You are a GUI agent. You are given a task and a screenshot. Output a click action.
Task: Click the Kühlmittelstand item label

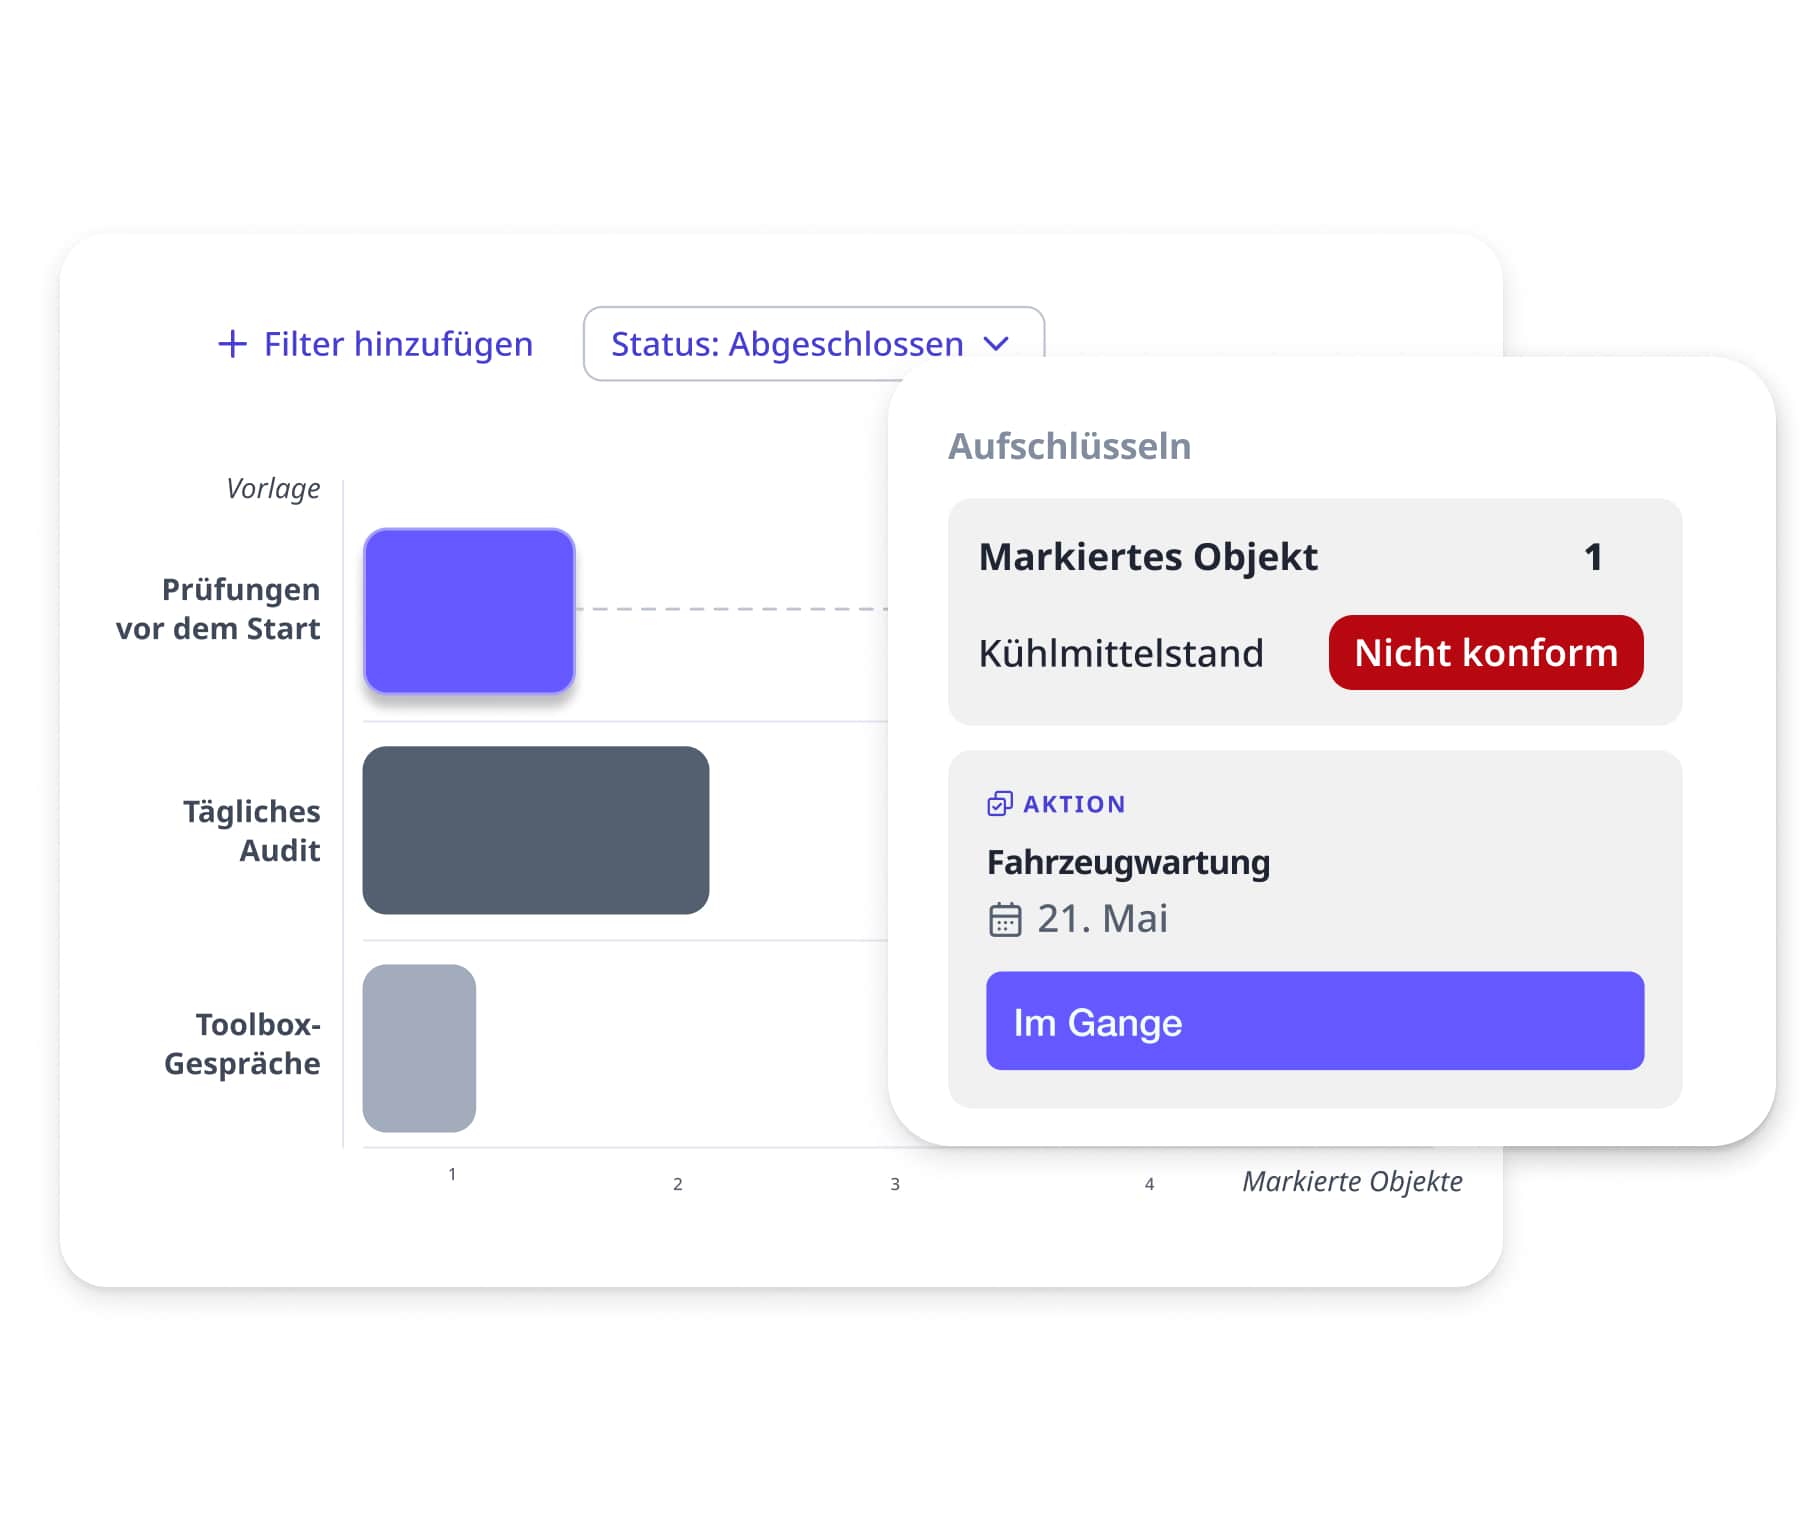point(1120,653)
